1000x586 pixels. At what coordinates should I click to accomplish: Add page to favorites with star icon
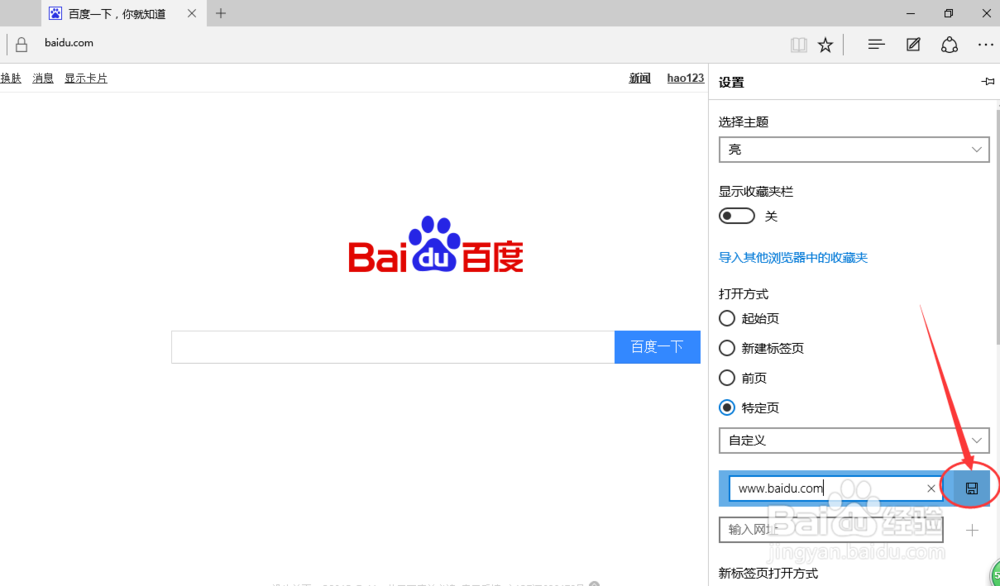click(825, 45)
